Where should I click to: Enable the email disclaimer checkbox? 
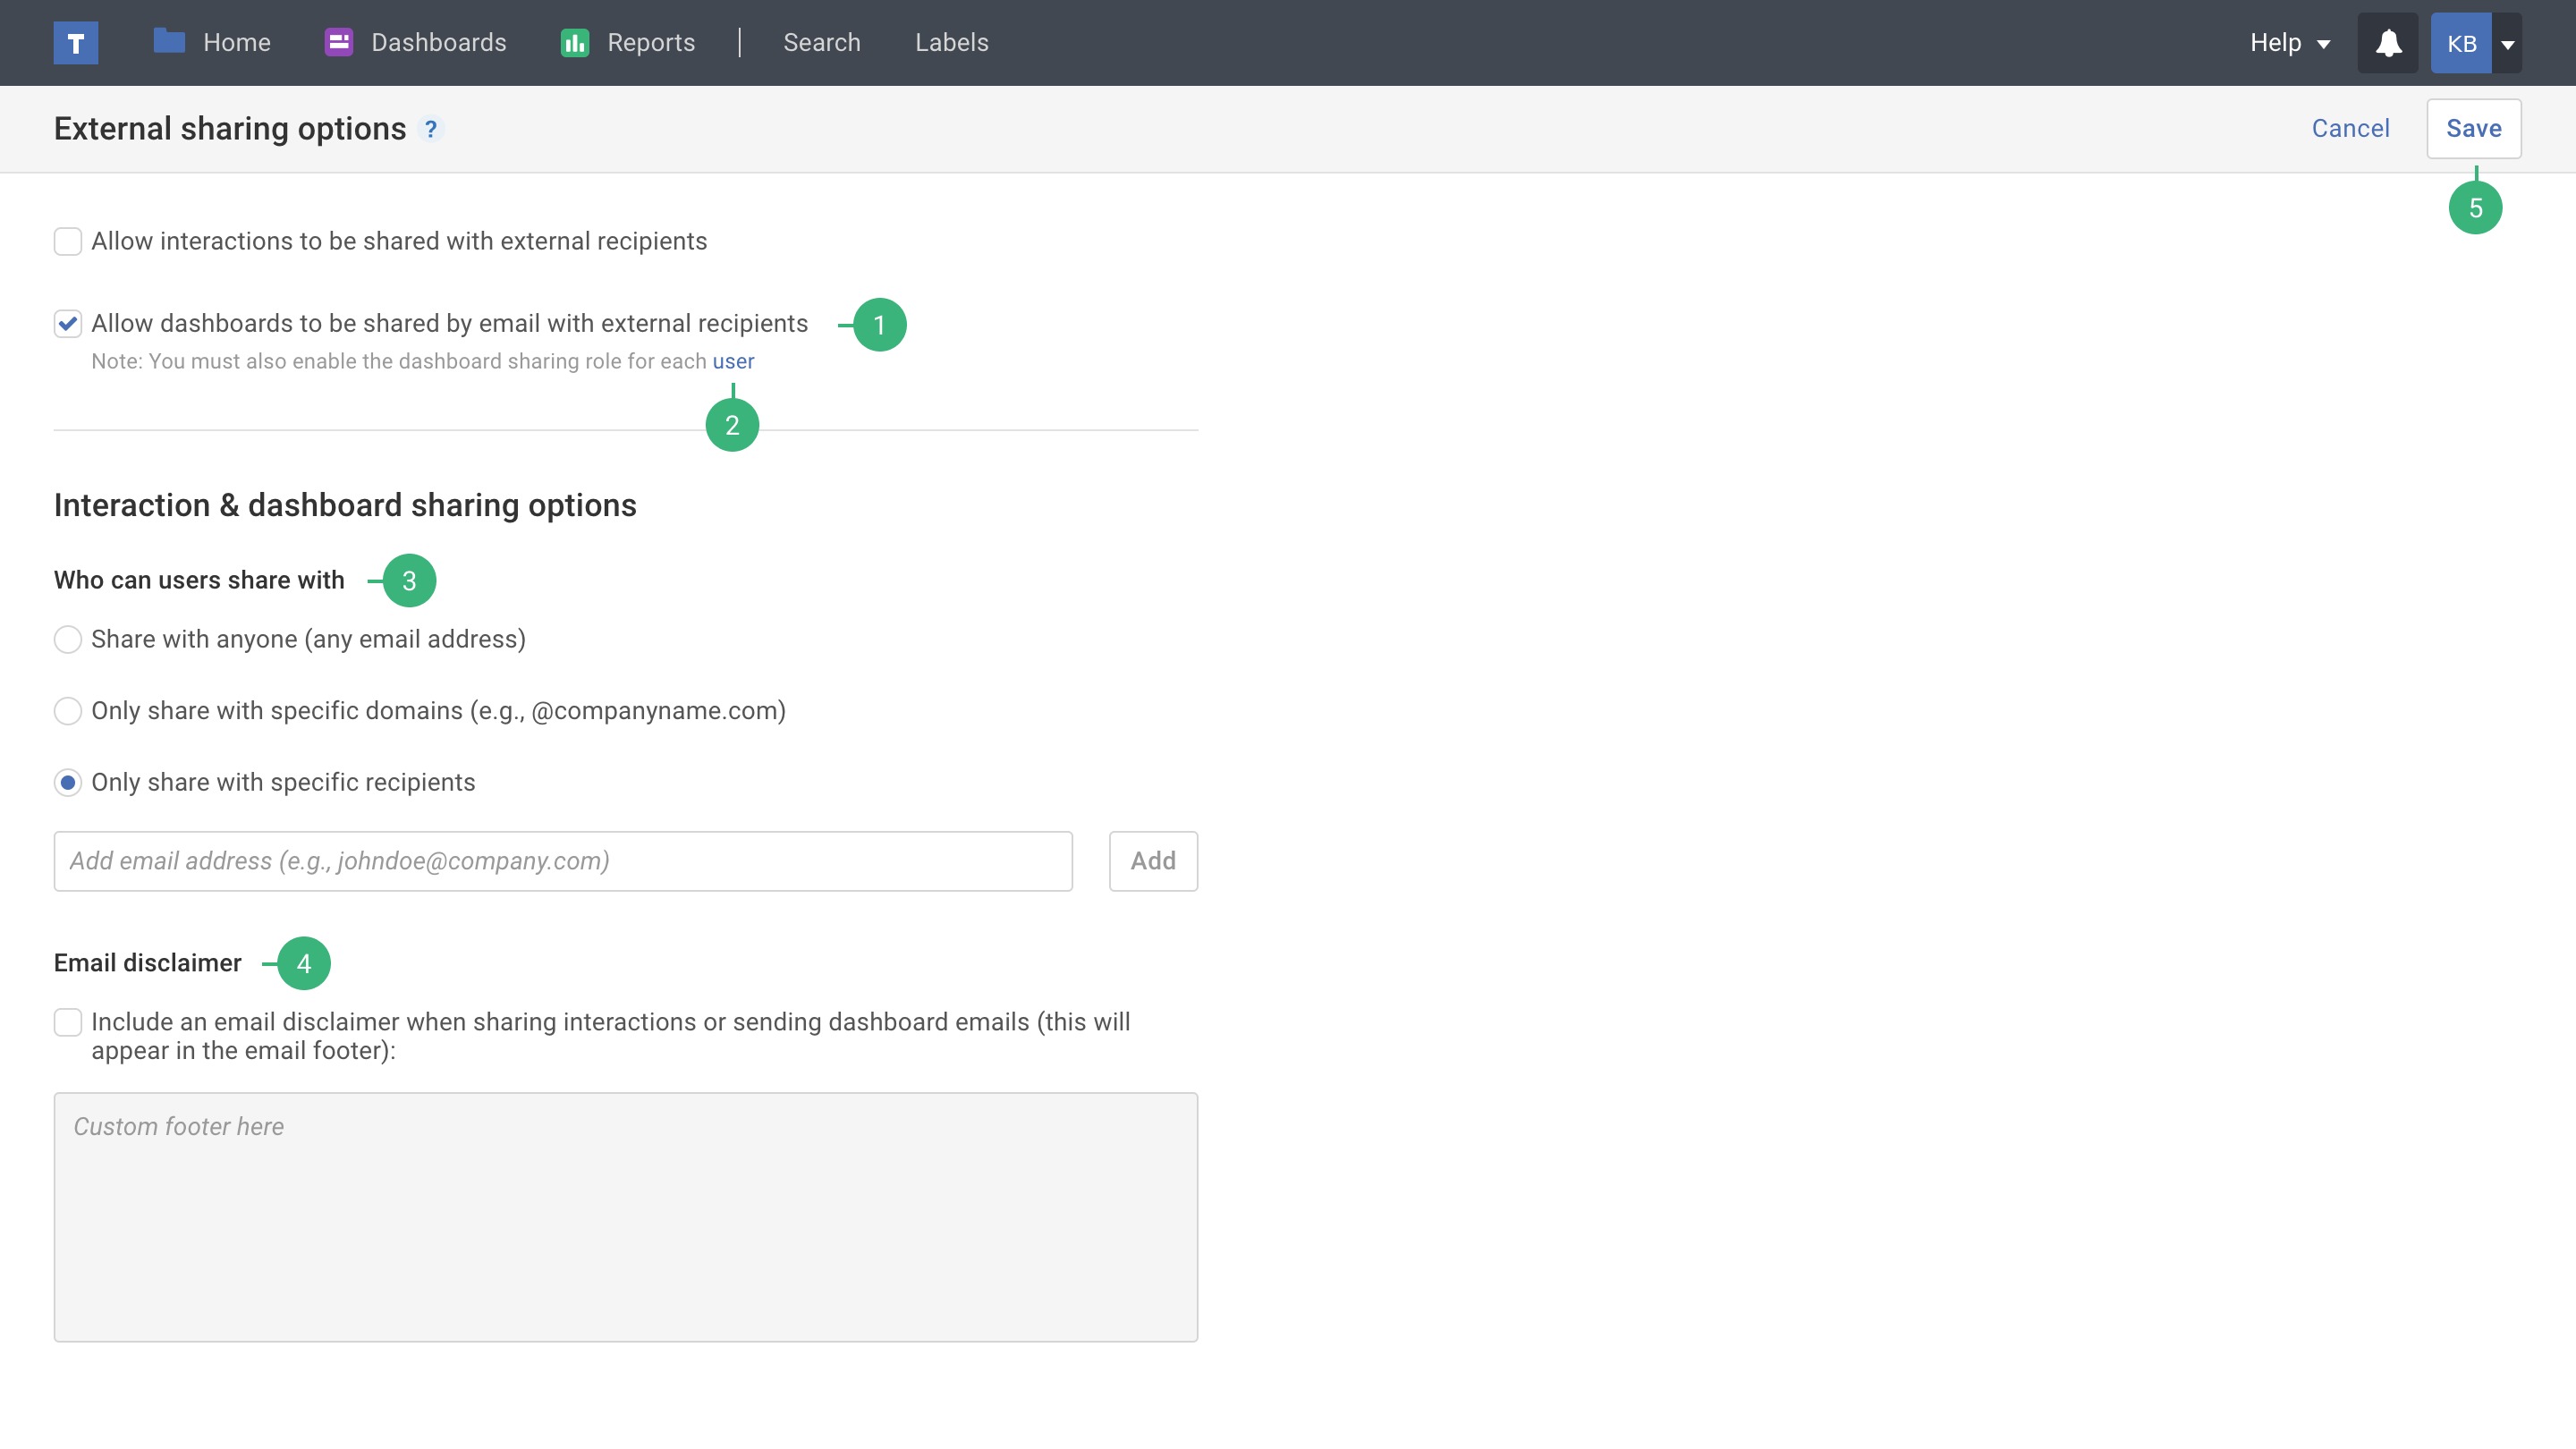pyautogui.click(x=68, y=1022)
